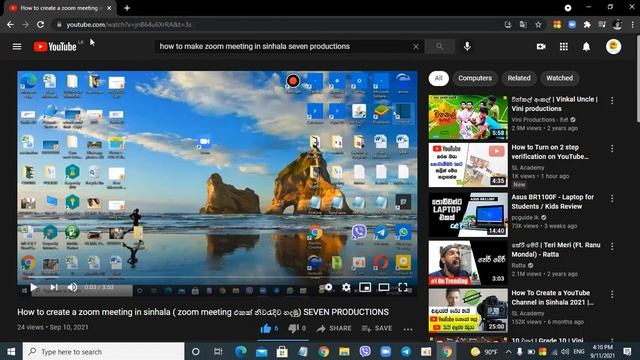Open the player settings gear
640x360 pixels.
click(346, 287)
